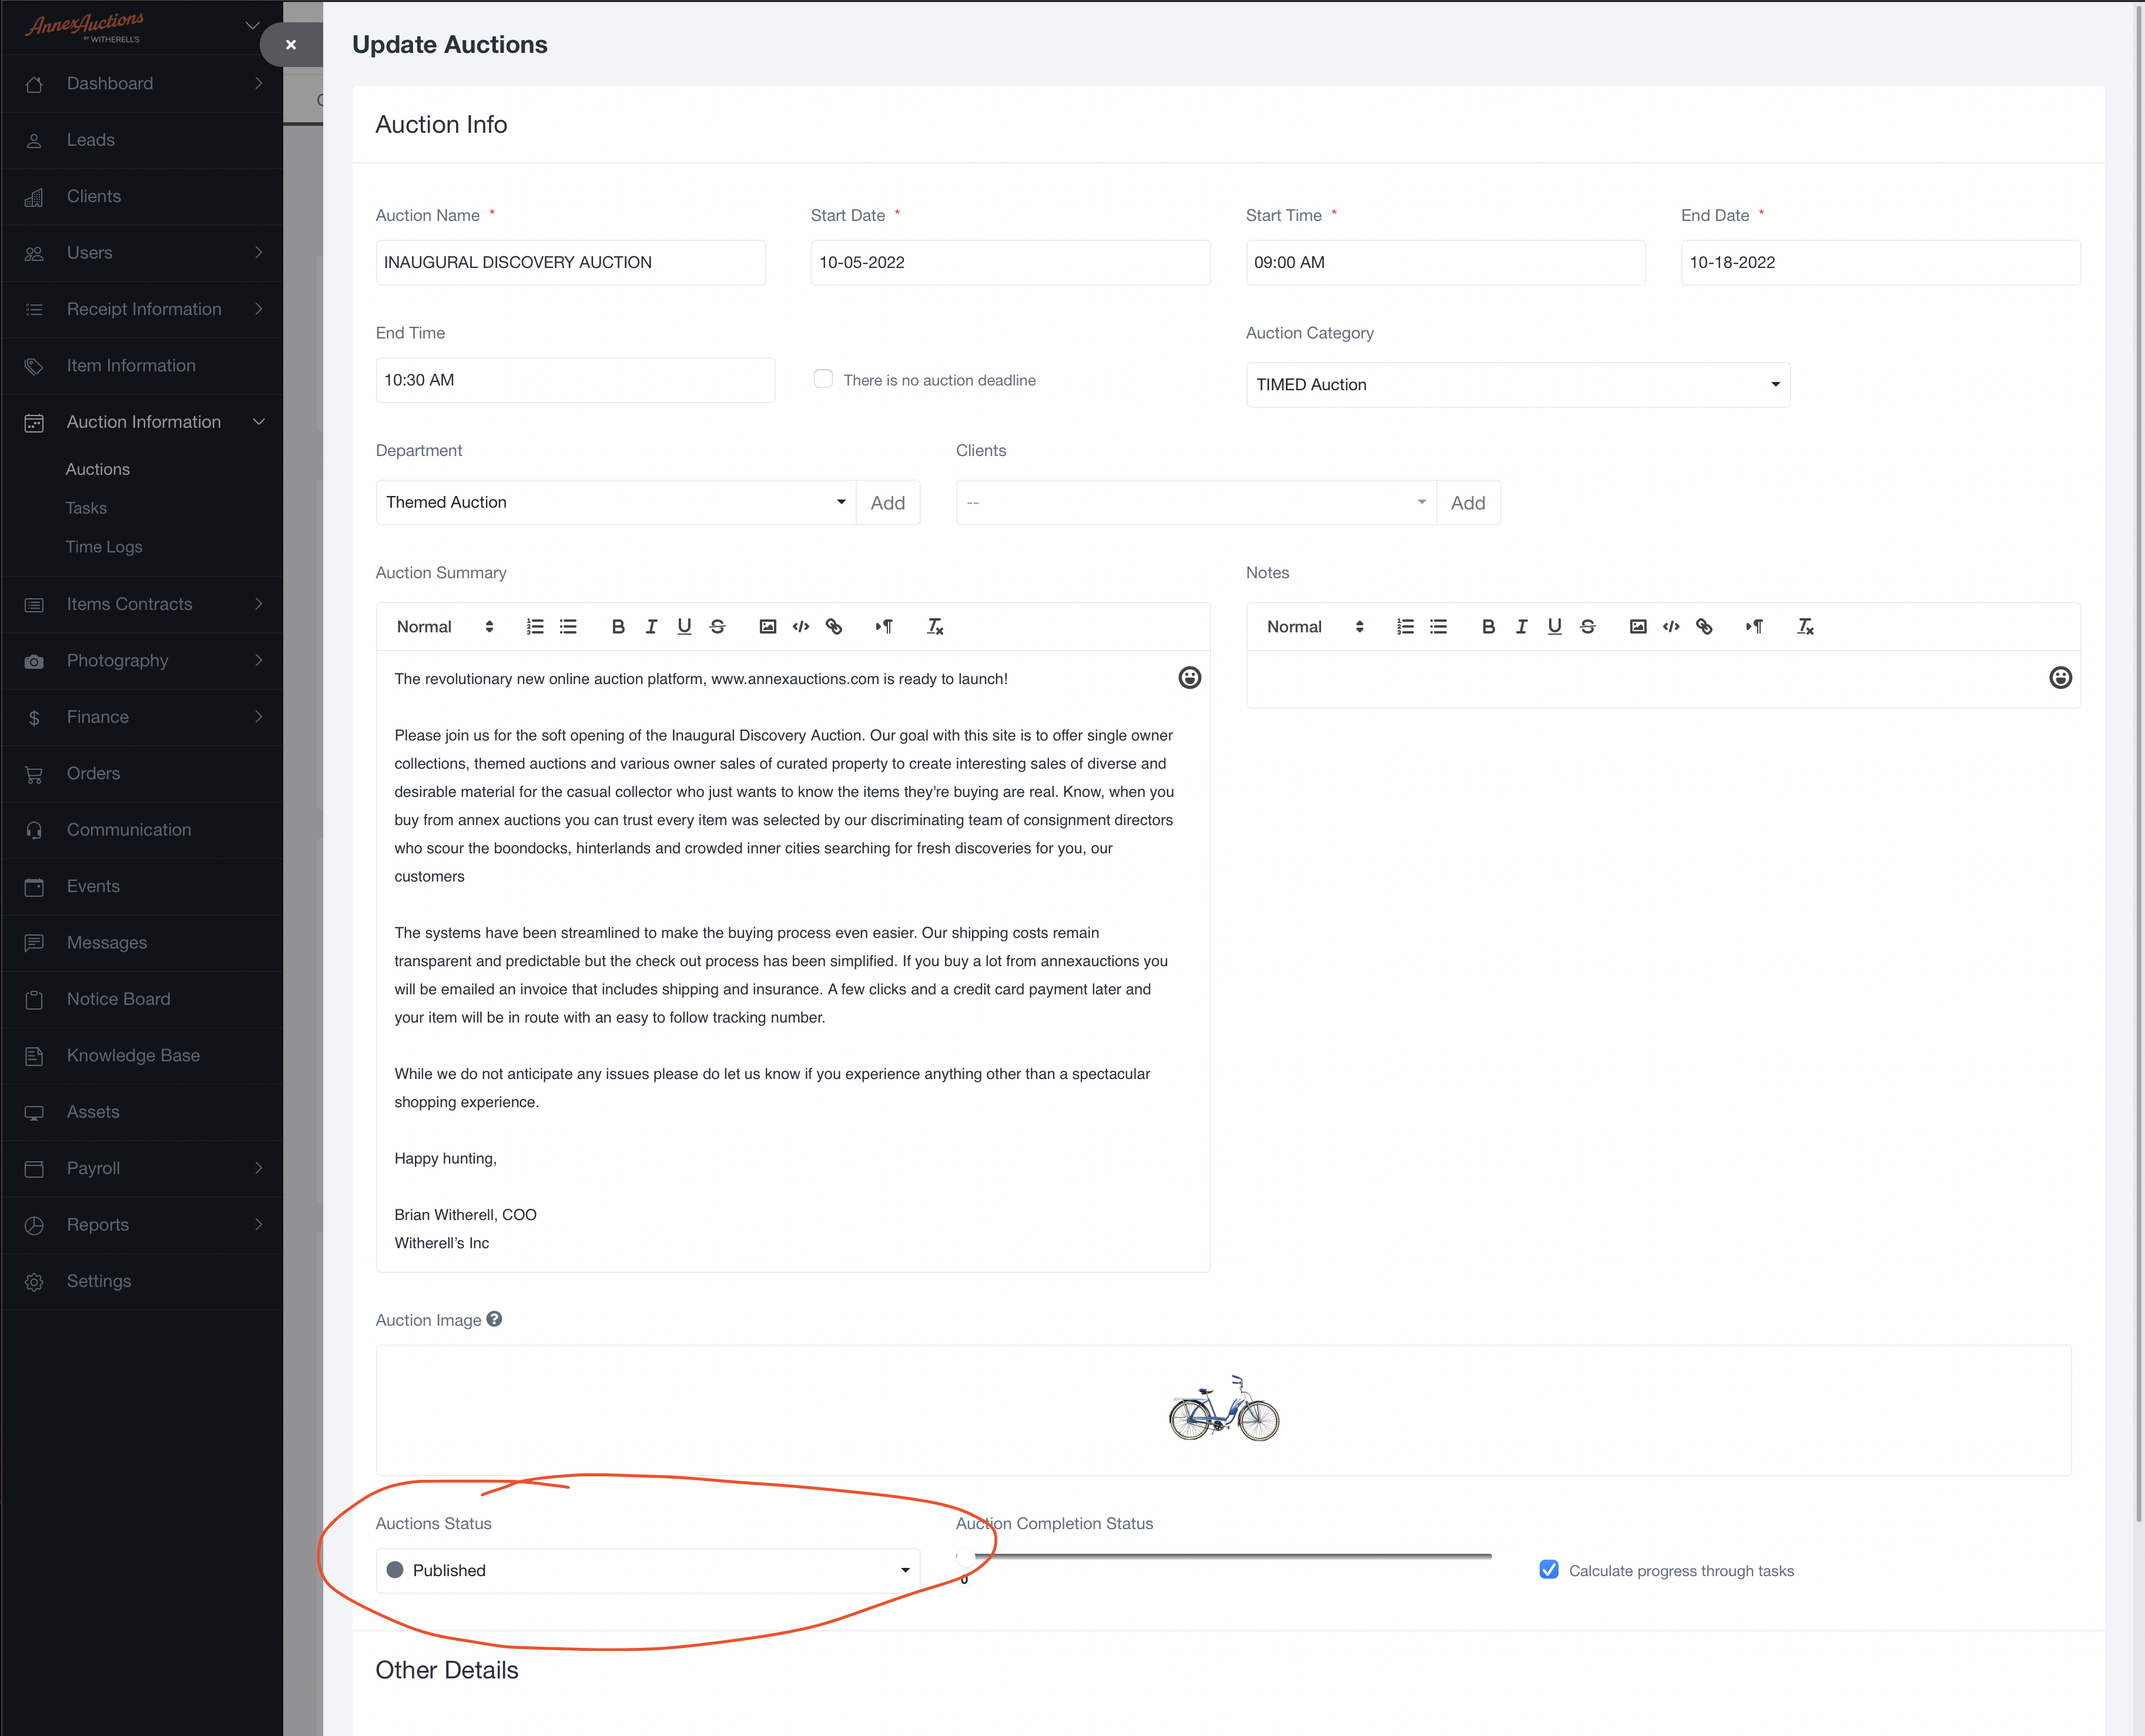The image size is (2145, 1736).
Task: Insert link in Auction Summary editor
Action: pos(834,627)
